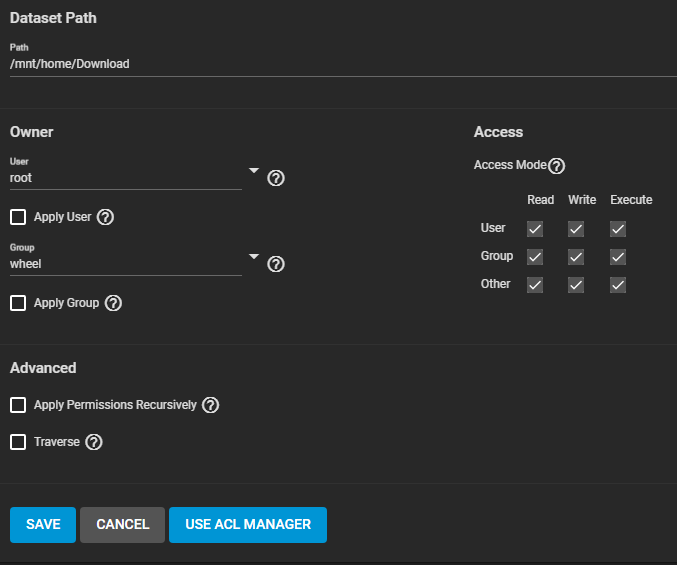Open the ACL Manager

248,524
